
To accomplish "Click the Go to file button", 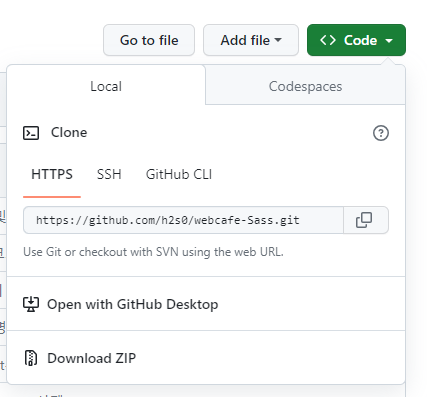I will click(149, 40).
